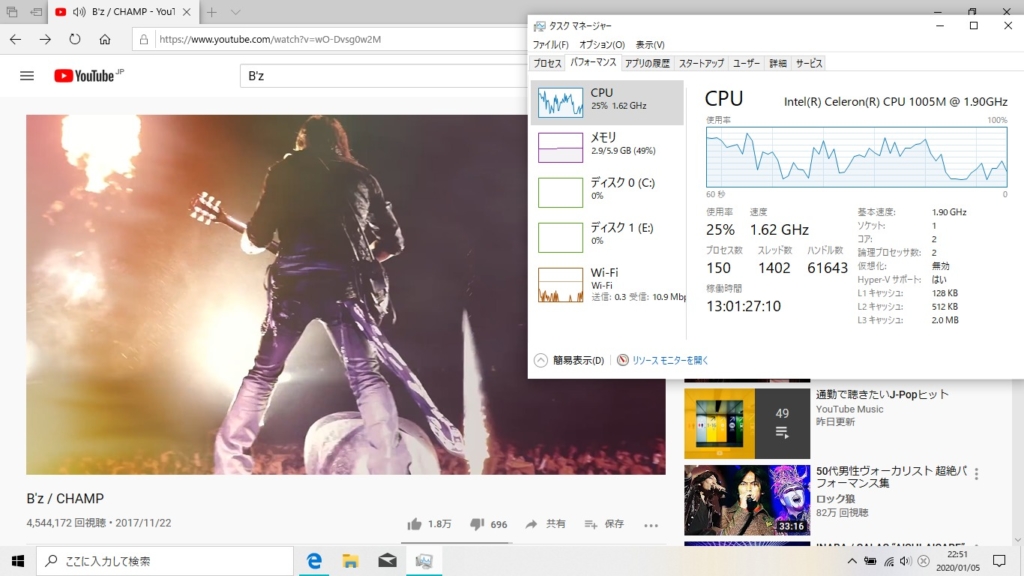Go to the browser home page
Viewport: 1024px width, 576px height.
pyautogui.click(x=105, y=40)
